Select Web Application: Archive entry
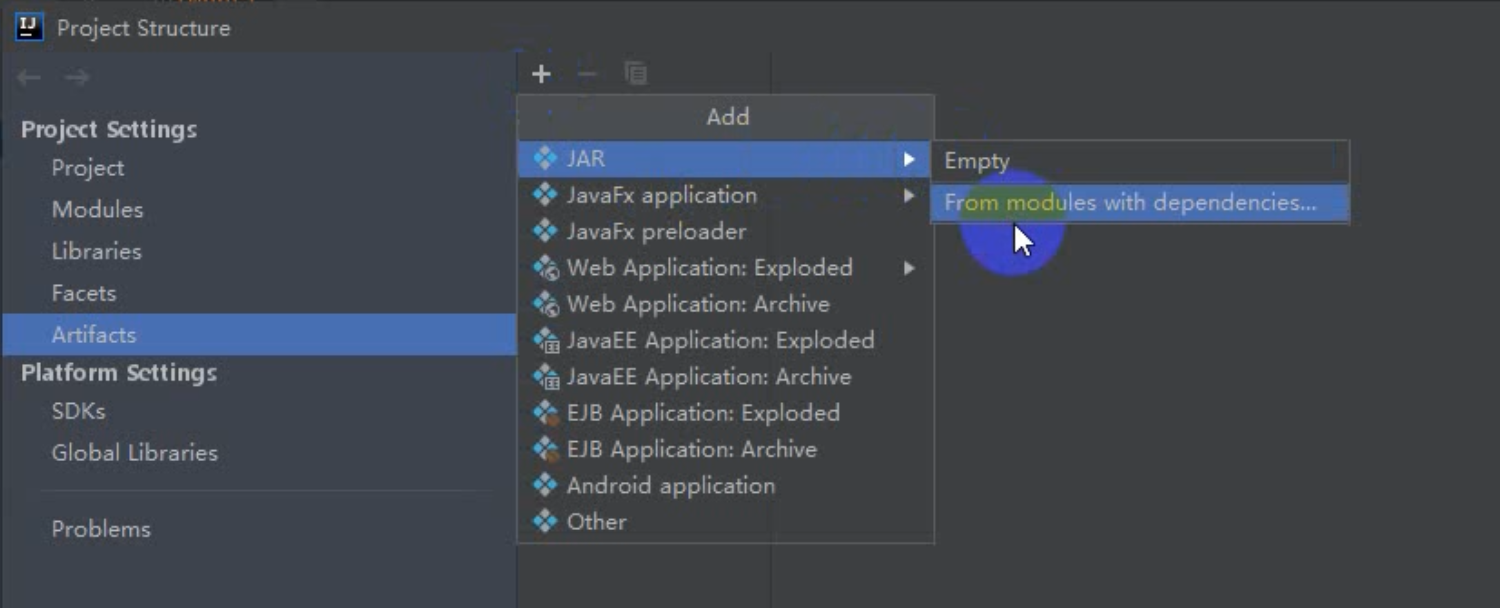Screen dimensions: 1500x608 (724, 304)
